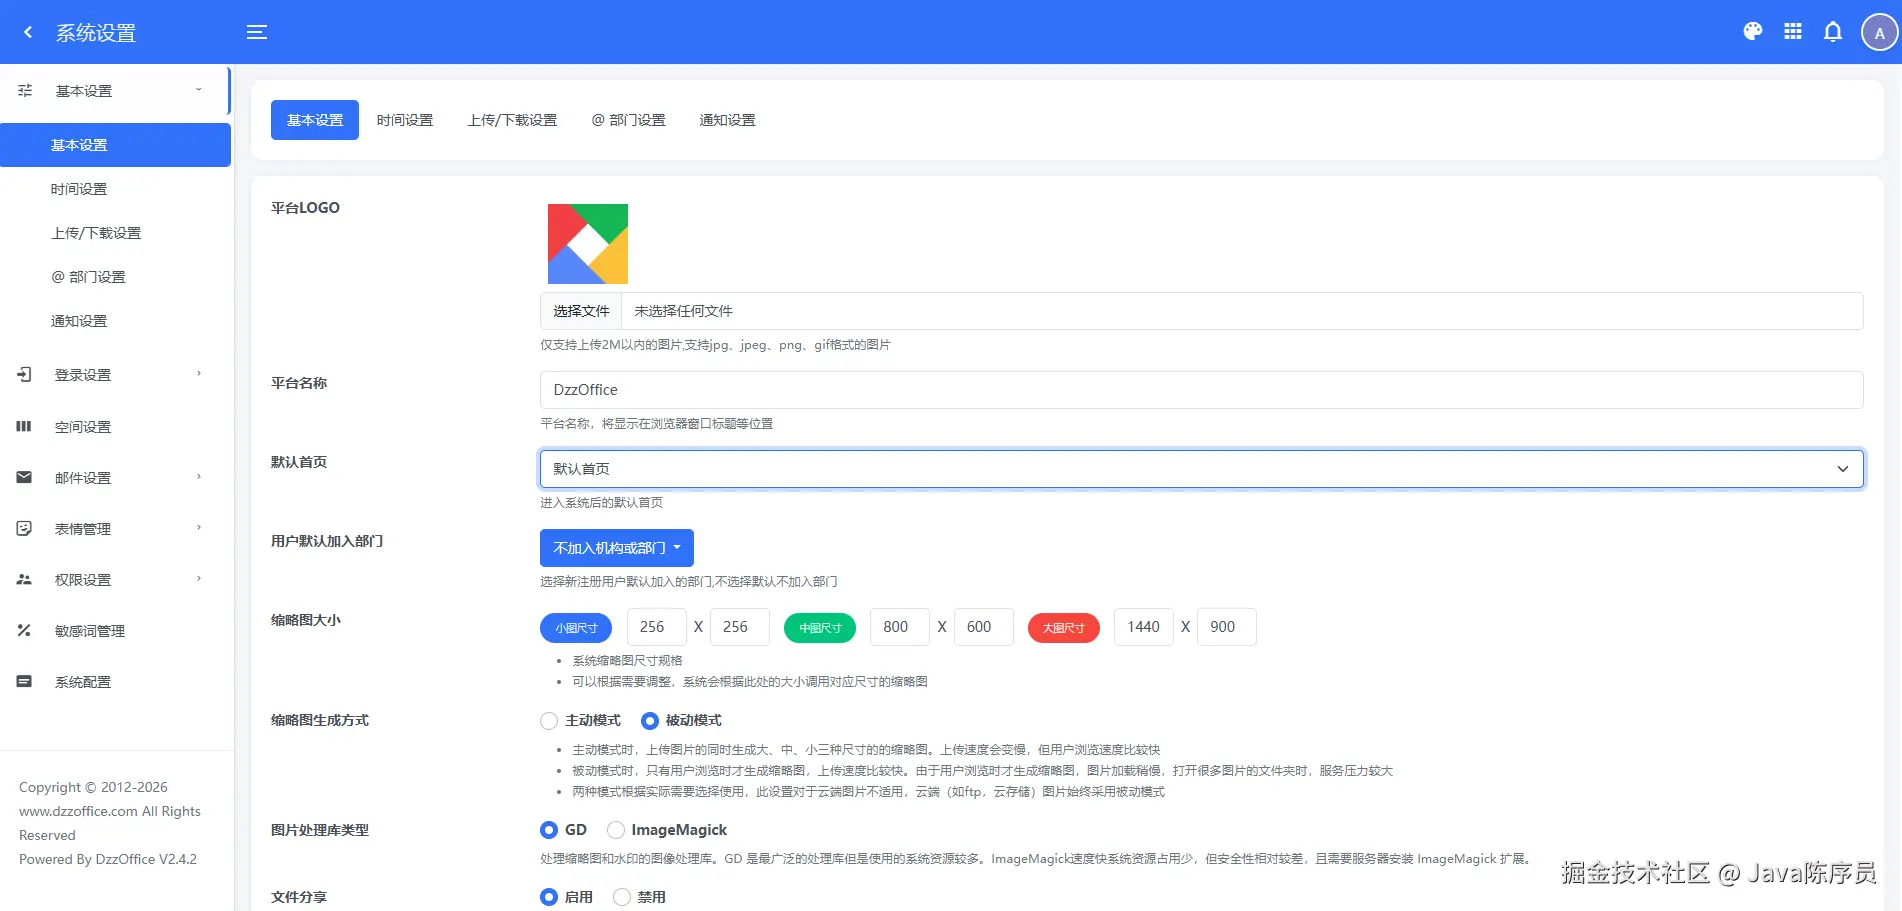1902x911 pixels.
Task: Switch to the 基本设置 top tab
Action: coord(315,120)
